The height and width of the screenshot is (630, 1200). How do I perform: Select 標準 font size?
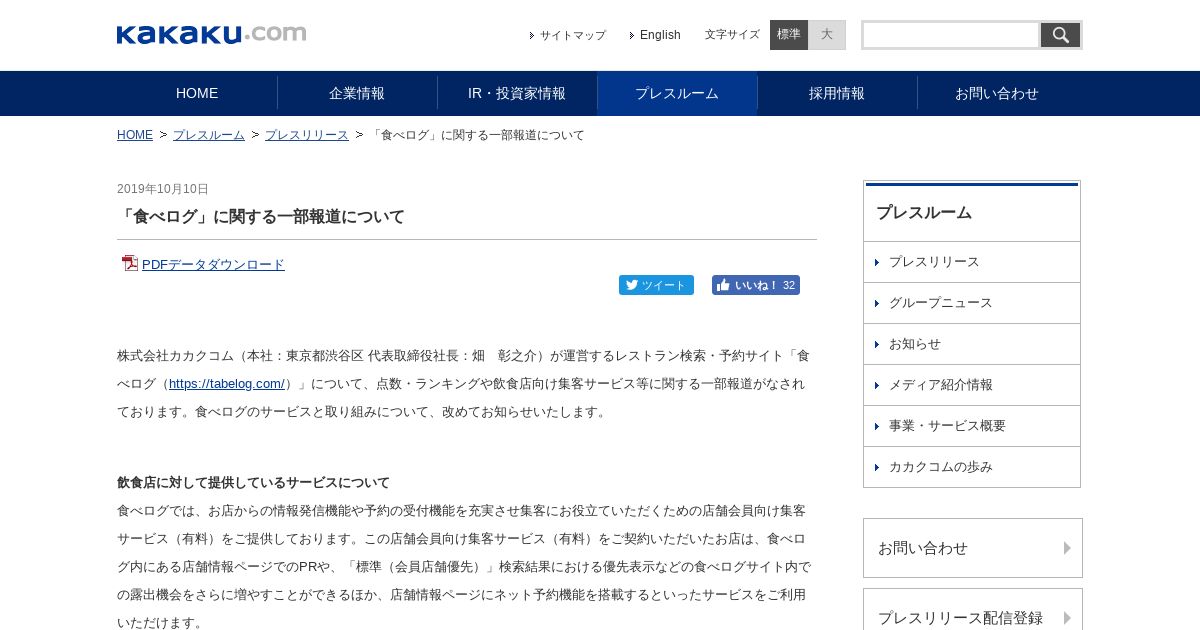(789, 35)
